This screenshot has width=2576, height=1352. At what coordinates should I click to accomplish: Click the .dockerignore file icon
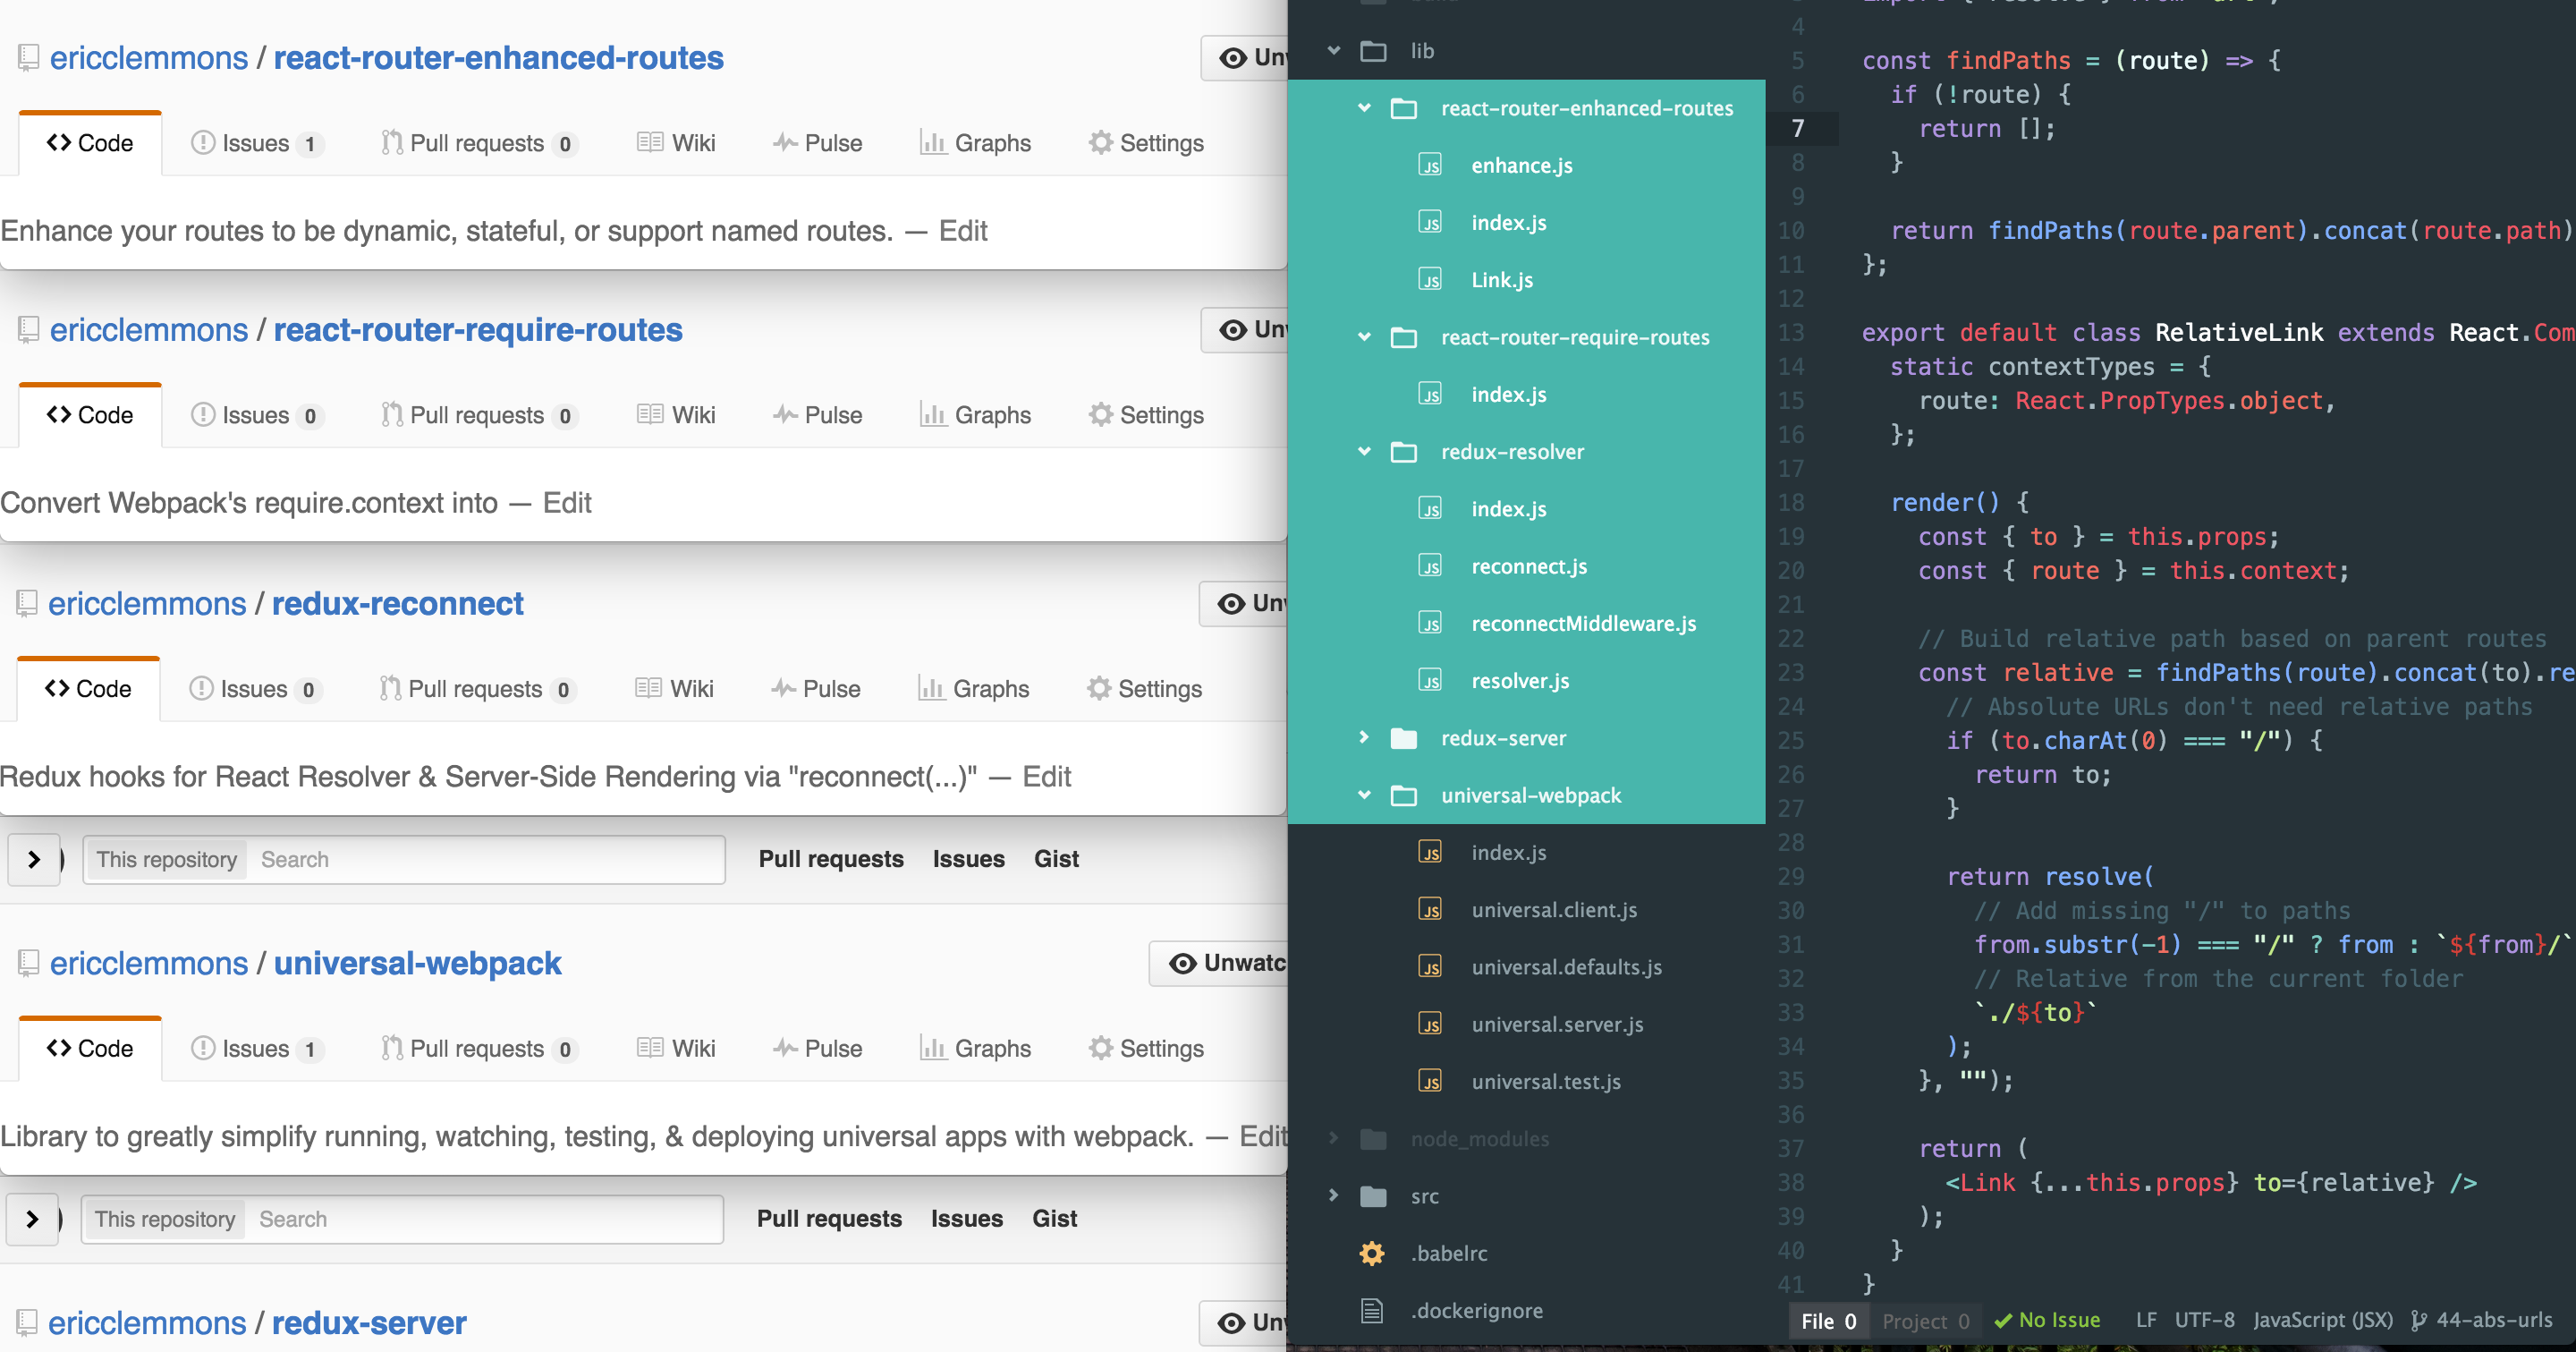[x=1372, y=1311]
